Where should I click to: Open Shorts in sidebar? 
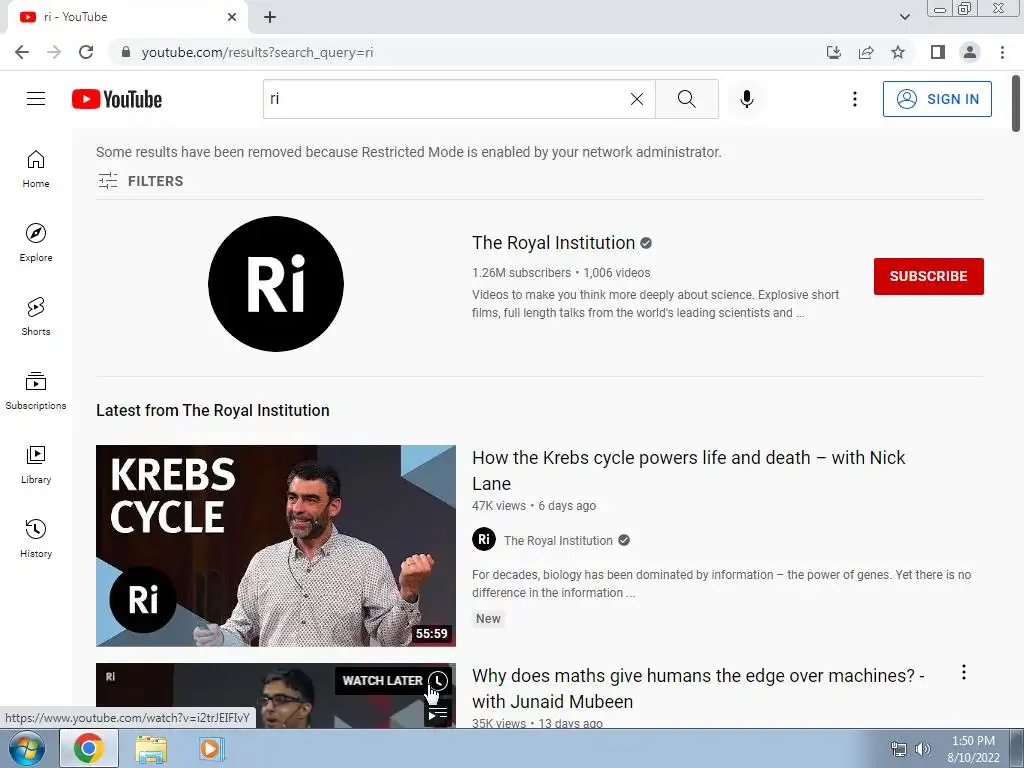coord(36,317)
